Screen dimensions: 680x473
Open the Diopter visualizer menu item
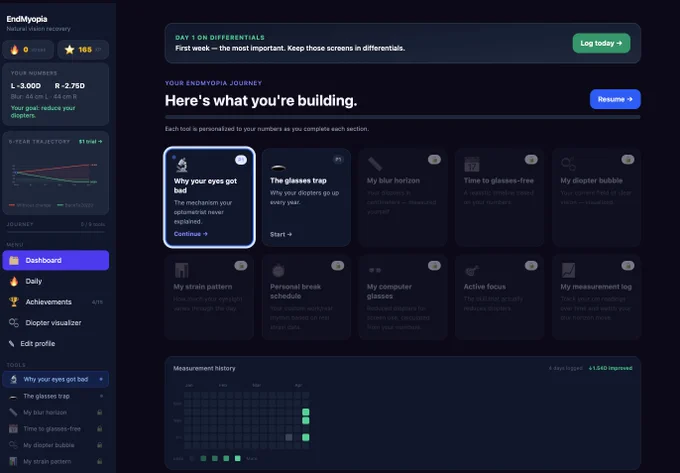coord(56,323)
